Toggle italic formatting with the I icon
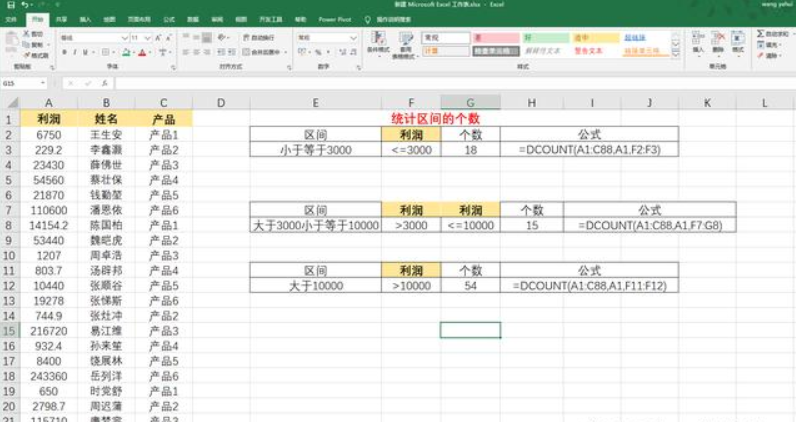Viewport: 796px width, 422px height. [x=75, y=52]
